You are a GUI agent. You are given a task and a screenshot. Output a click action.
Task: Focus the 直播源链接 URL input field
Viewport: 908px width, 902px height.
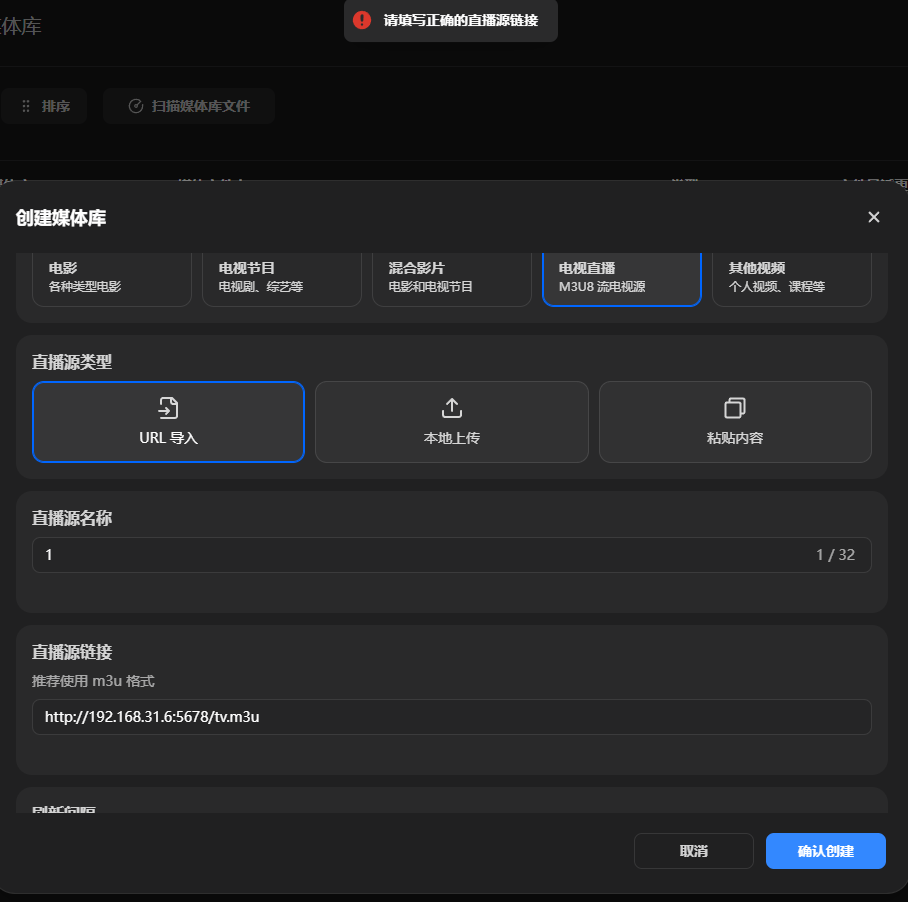click(452, 717)
